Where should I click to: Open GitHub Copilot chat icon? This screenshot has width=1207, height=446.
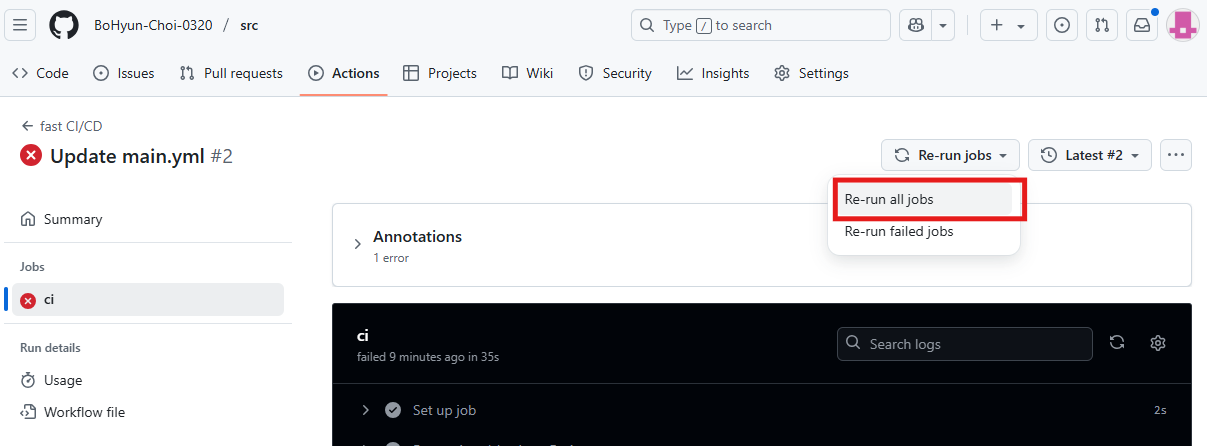pyautogui.click(x=915, y=25)
